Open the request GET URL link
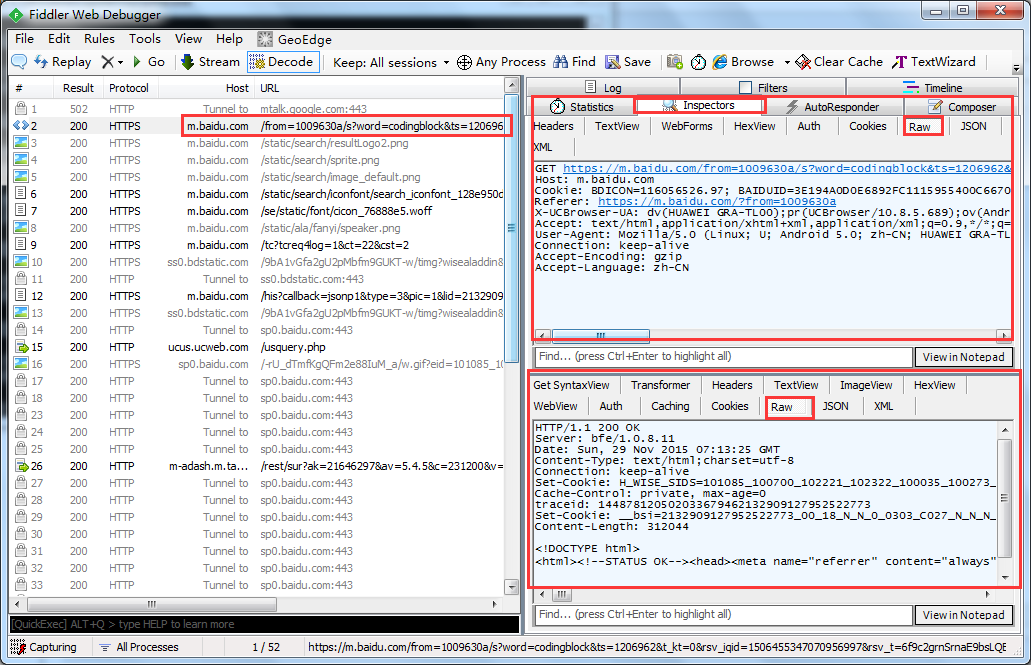The width and height of the screenshot is (1031, 665). 786,168
